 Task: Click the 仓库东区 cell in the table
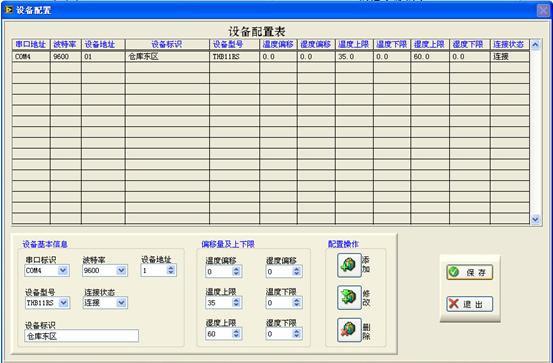click(x=167, y=56)
